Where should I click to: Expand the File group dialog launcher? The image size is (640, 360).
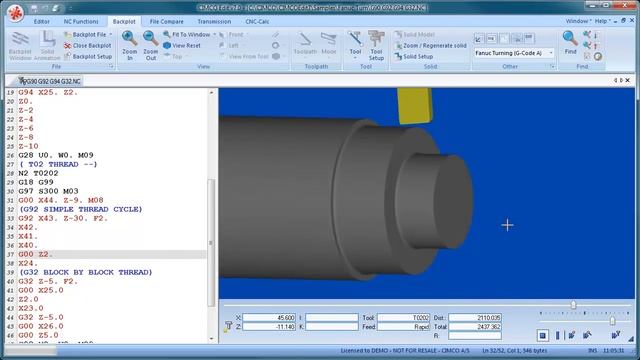tap(111, 66)
